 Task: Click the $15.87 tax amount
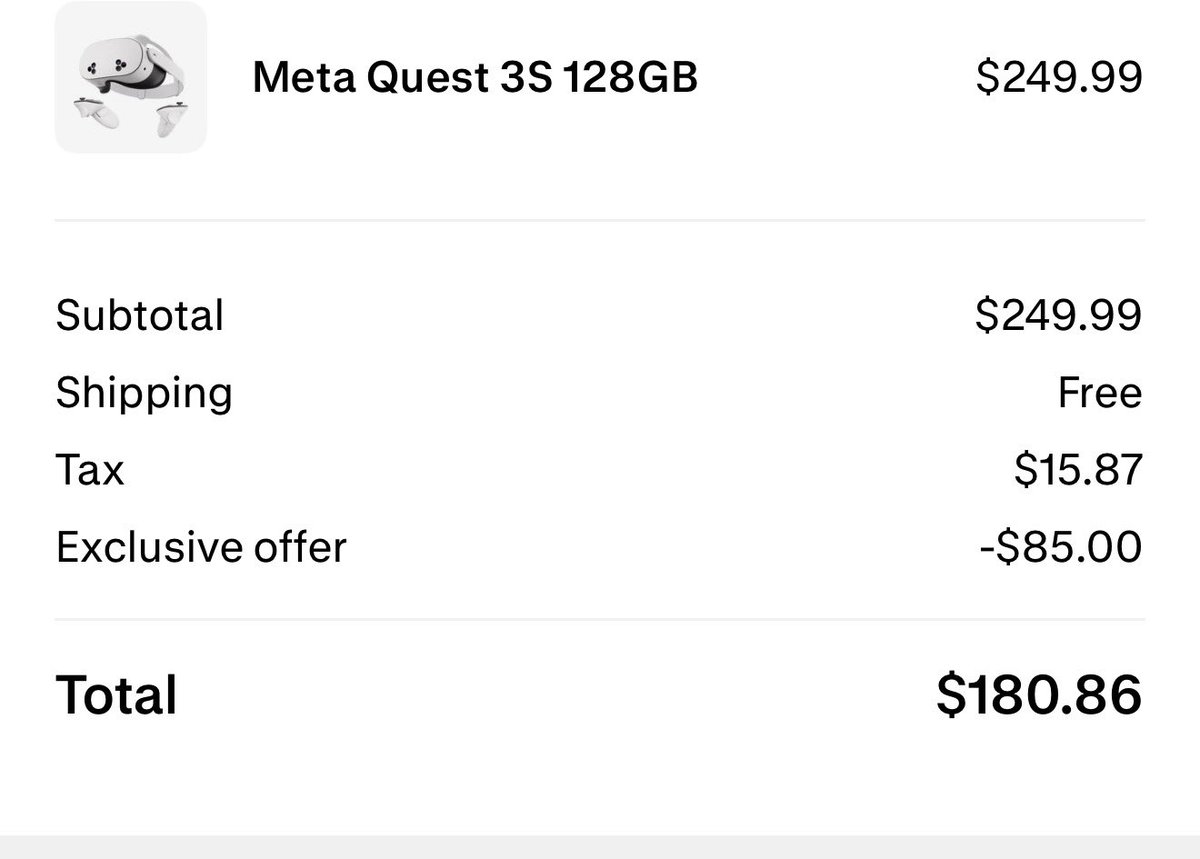click(x=1078, y=470)
